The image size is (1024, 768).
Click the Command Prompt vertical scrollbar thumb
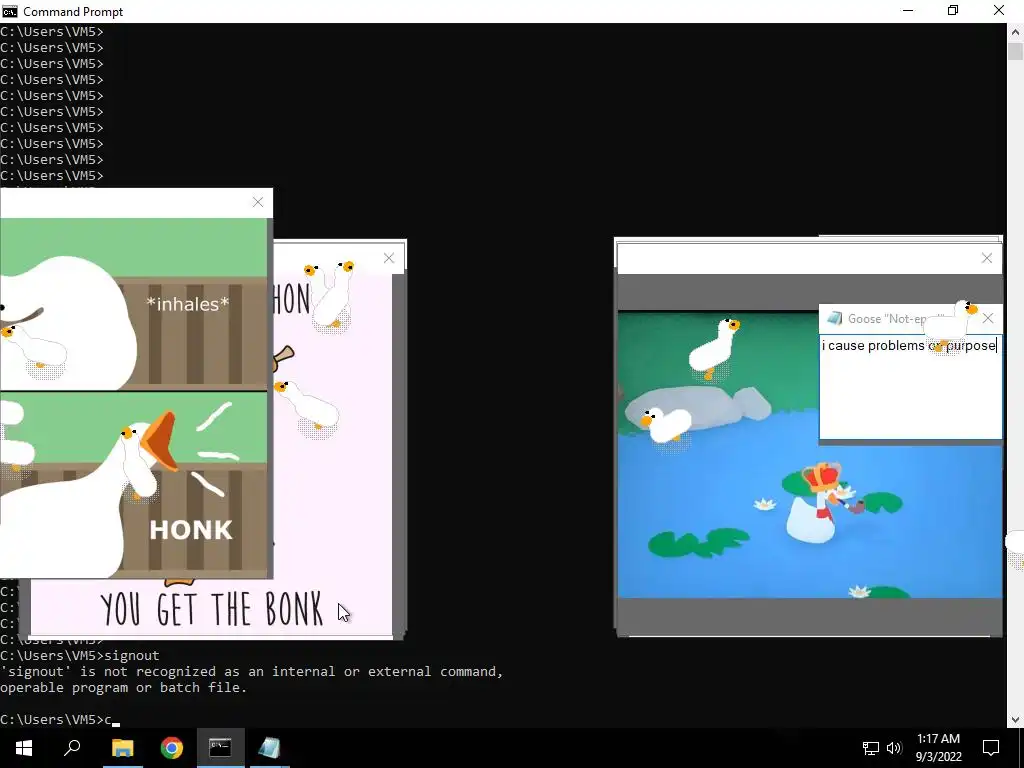(1016, 52)
